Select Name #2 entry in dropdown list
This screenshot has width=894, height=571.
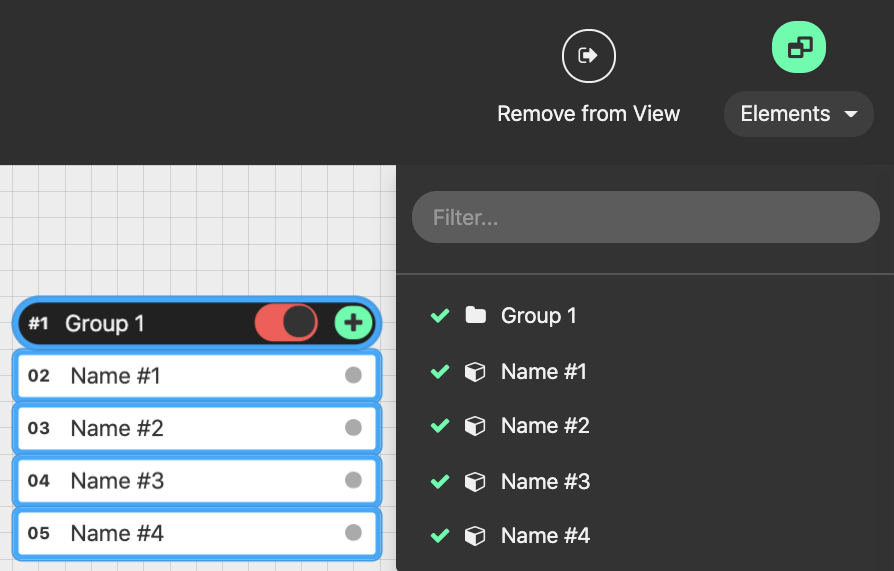click(545, 426)
